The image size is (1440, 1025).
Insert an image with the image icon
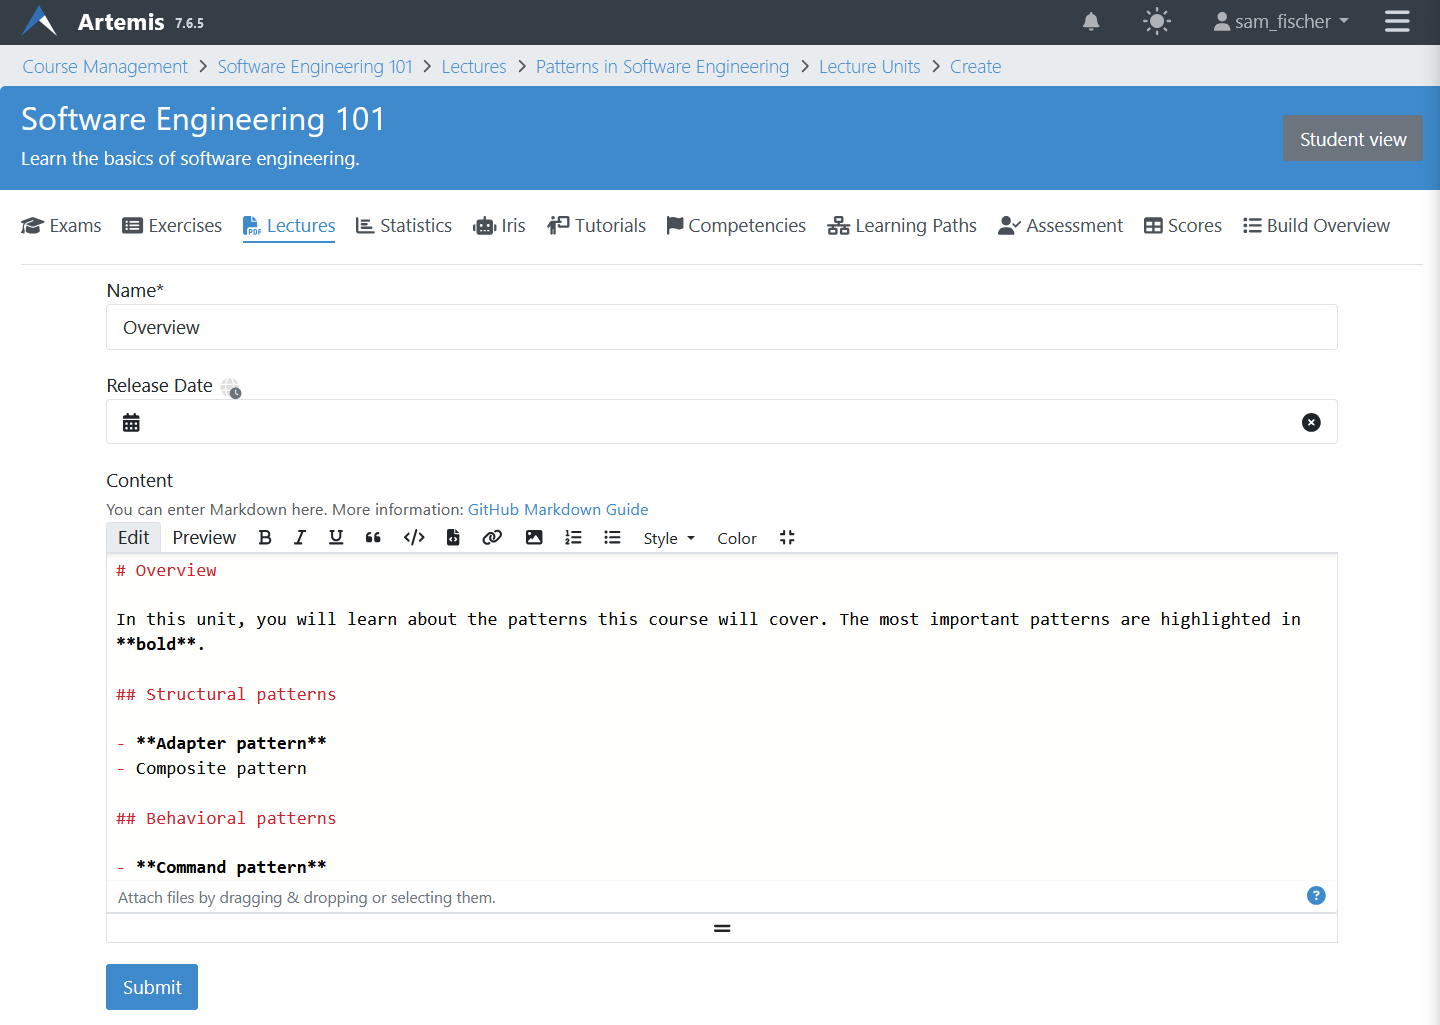[534, 537]
